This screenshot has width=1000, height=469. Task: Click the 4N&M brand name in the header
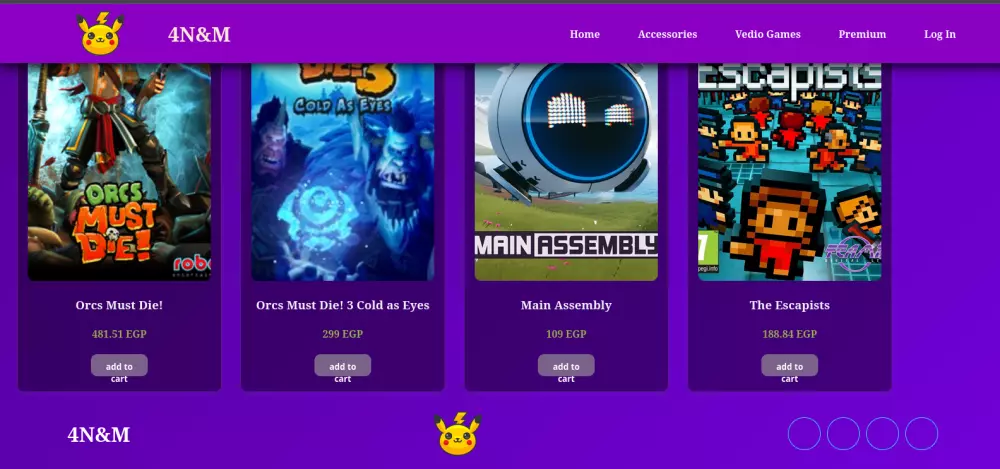click(199, 34)
